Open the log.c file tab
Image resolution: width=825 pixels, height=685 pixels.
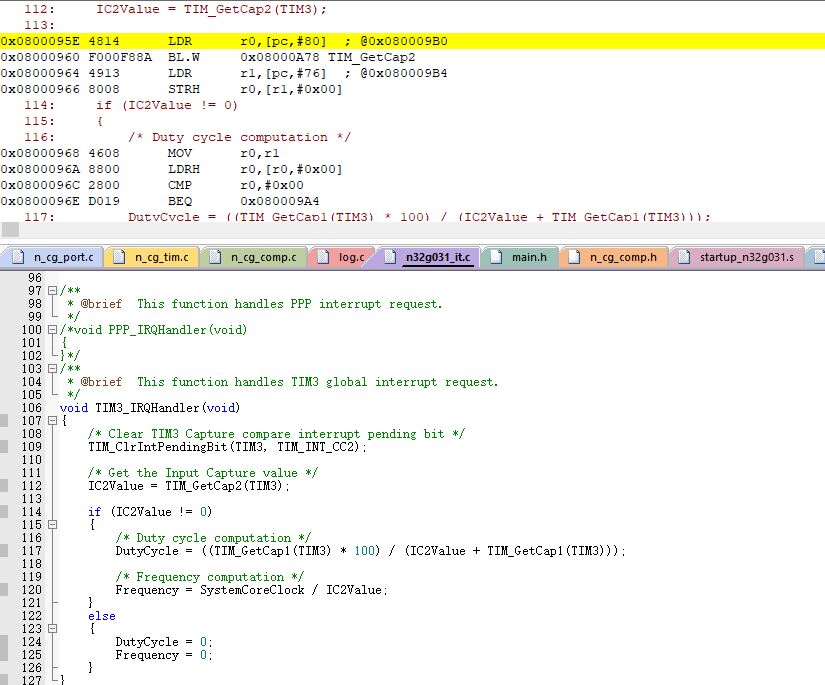click(x=342, y=257)
